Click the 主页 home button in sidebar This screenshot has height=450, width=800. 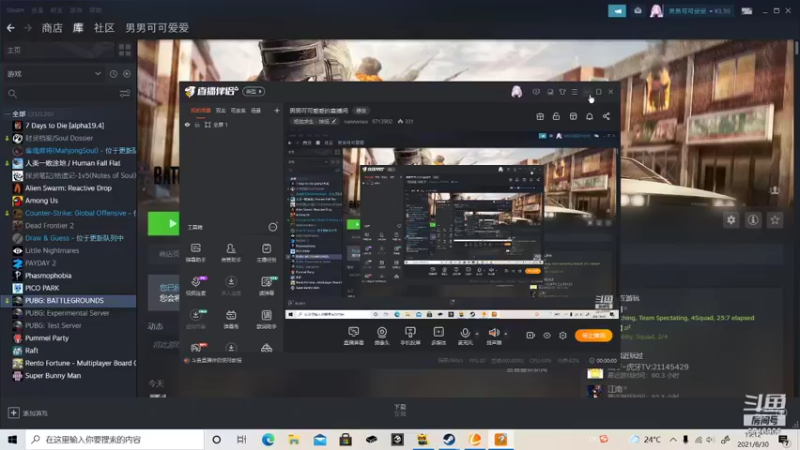pos(14,50)
